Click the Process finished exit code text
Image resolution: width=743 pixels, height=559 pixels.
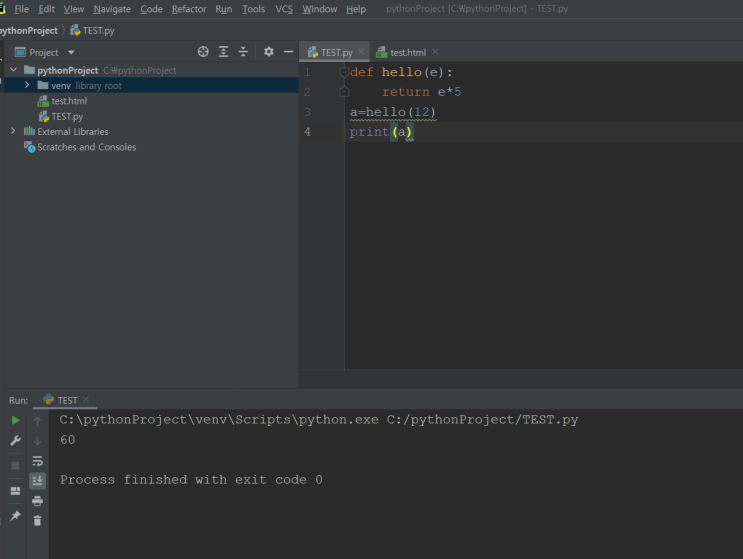click(x=191, y=480)
